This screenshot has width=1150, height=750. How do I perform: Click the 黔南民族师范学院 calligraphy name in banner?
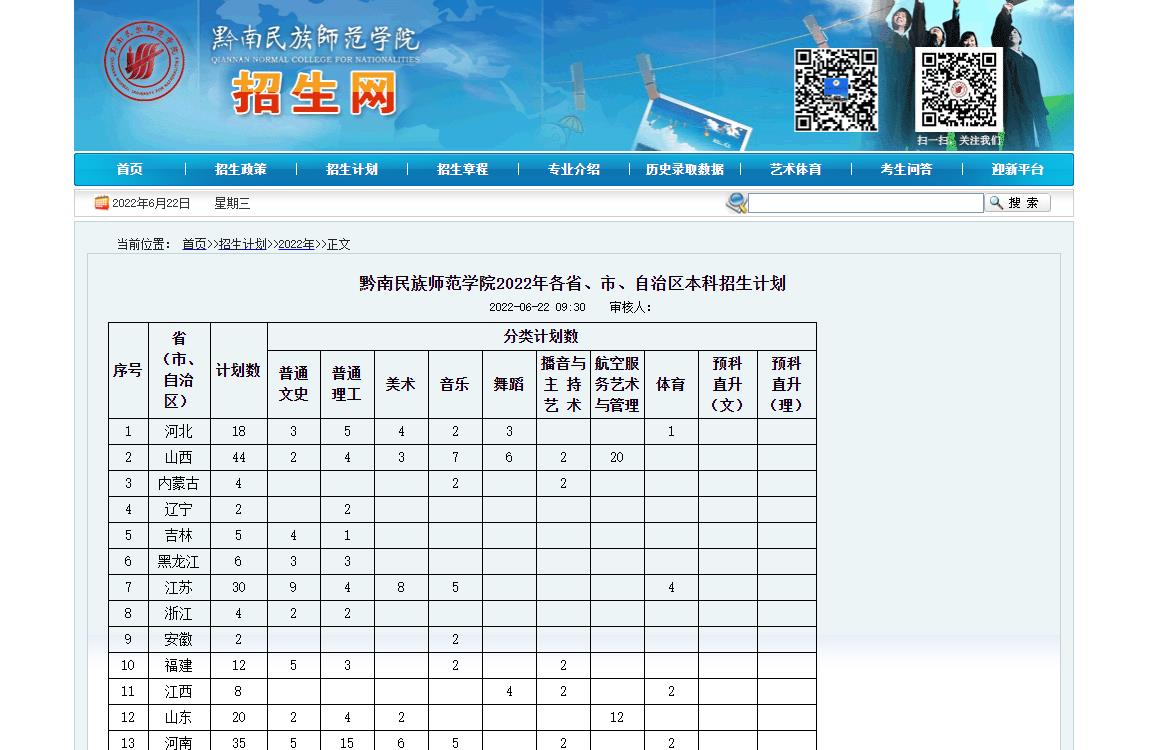coord(315,37)
